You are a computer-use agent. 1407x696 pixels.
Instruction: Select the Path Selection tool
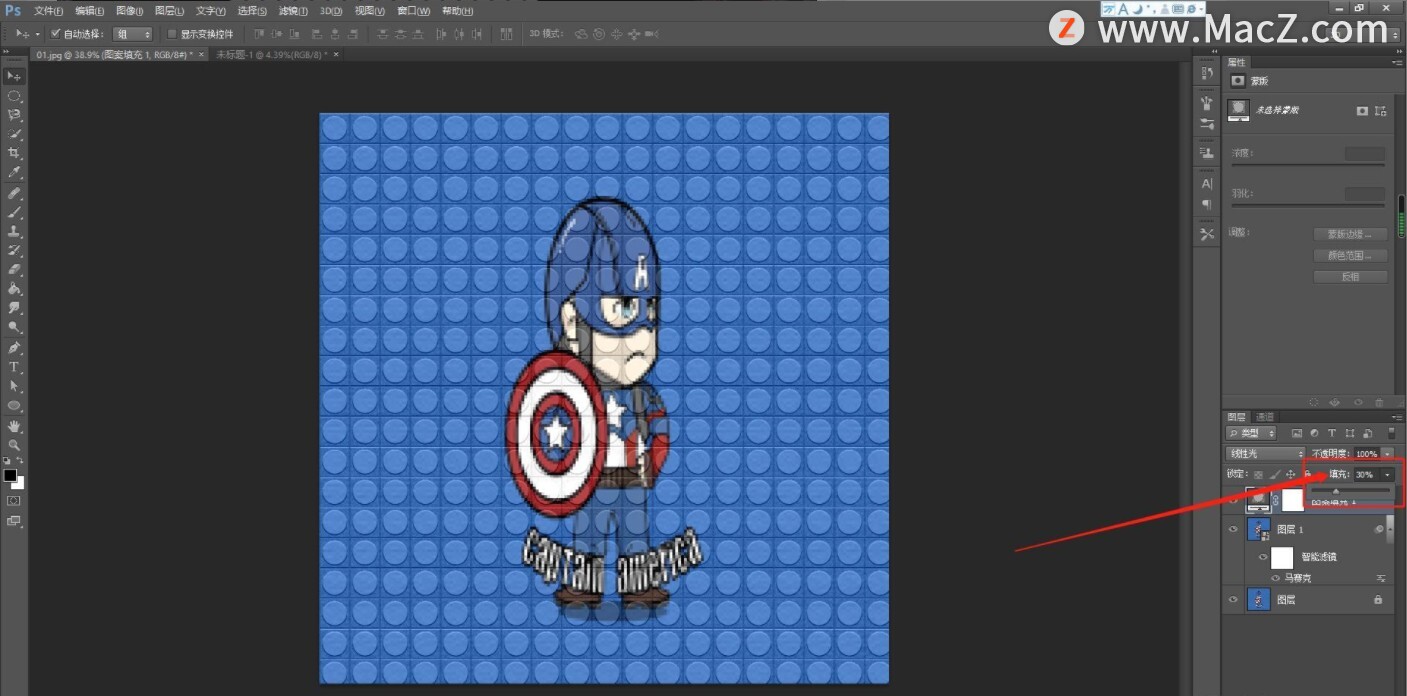click(14, 386)
